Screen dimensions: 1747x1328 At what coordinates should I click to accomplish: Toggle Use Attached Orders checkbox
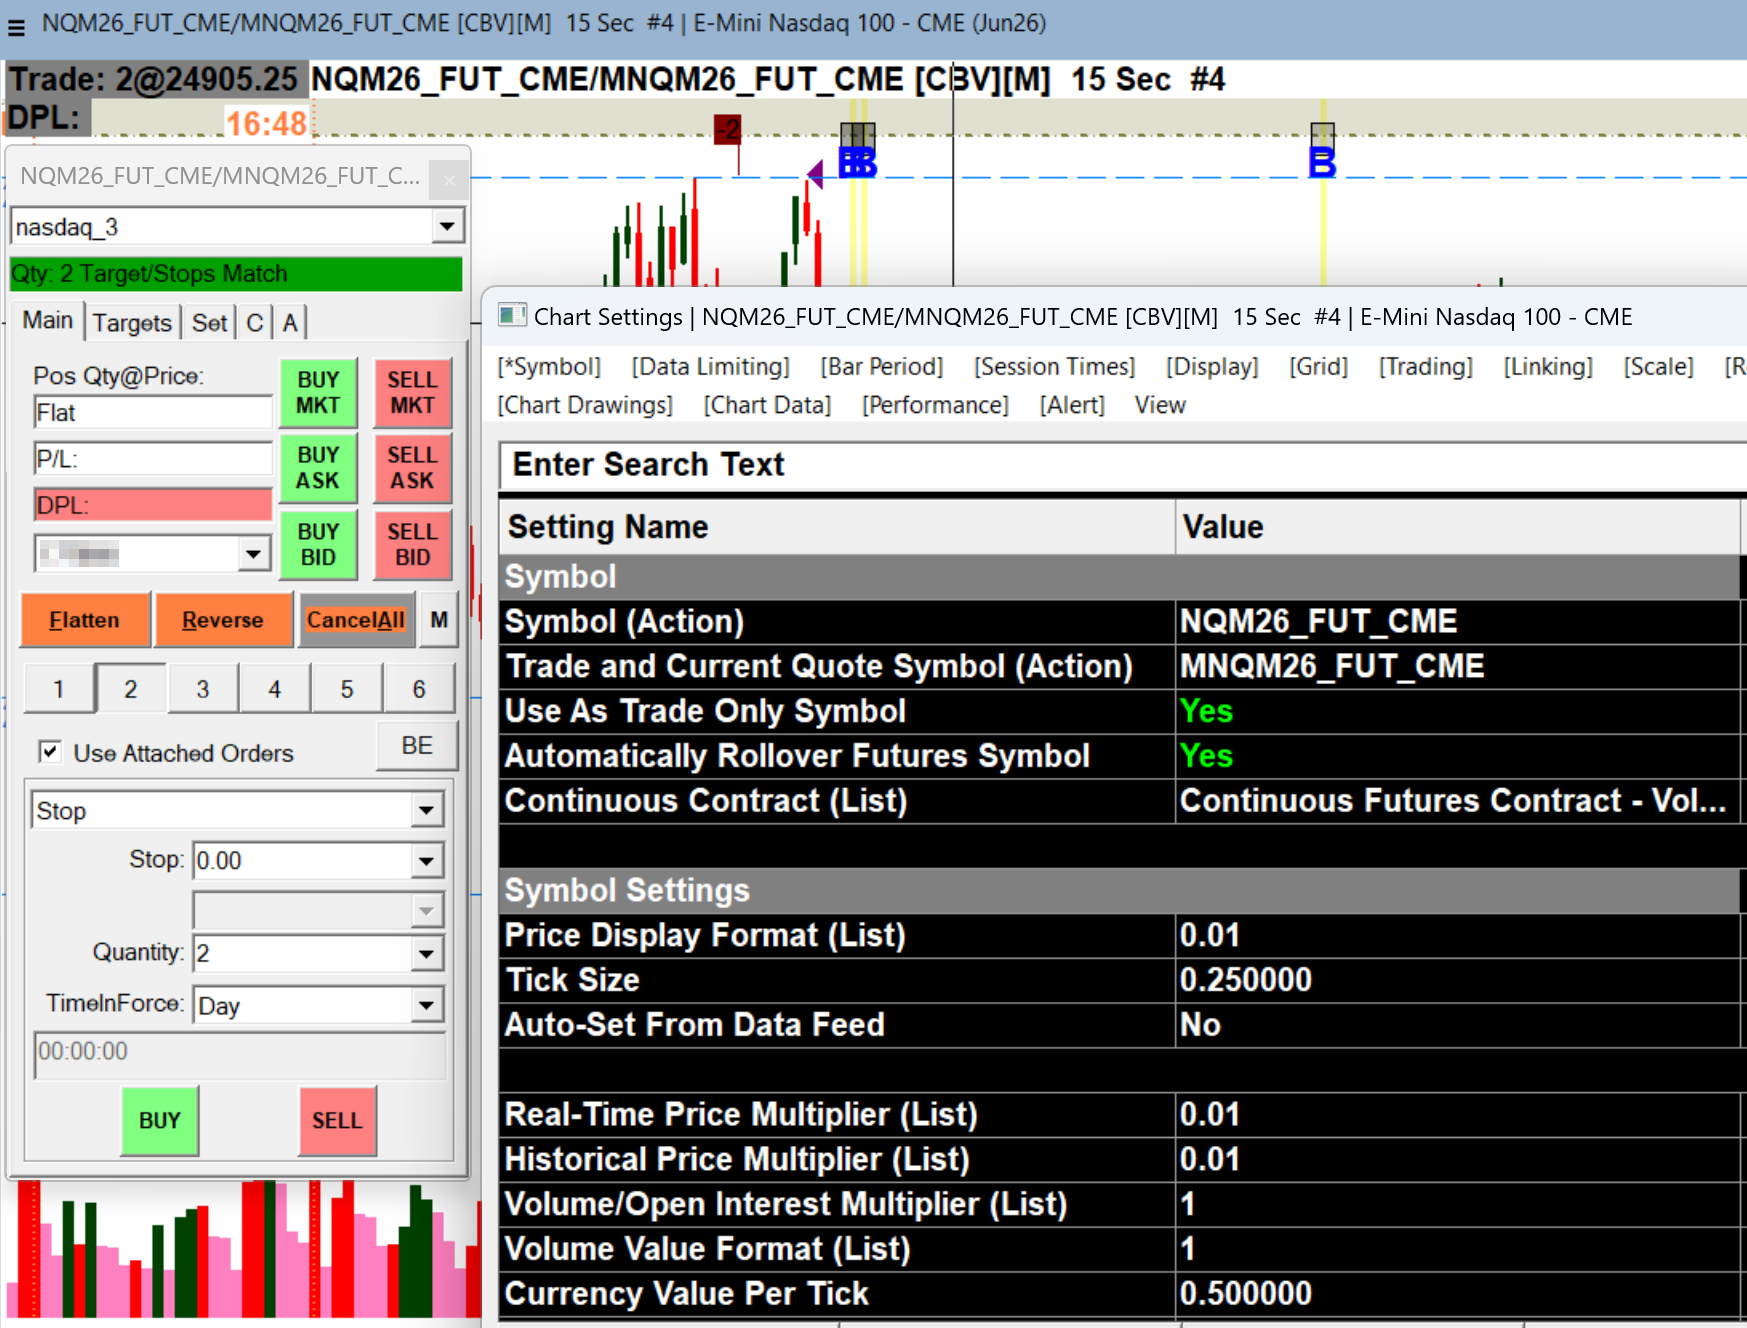[49, 751]
